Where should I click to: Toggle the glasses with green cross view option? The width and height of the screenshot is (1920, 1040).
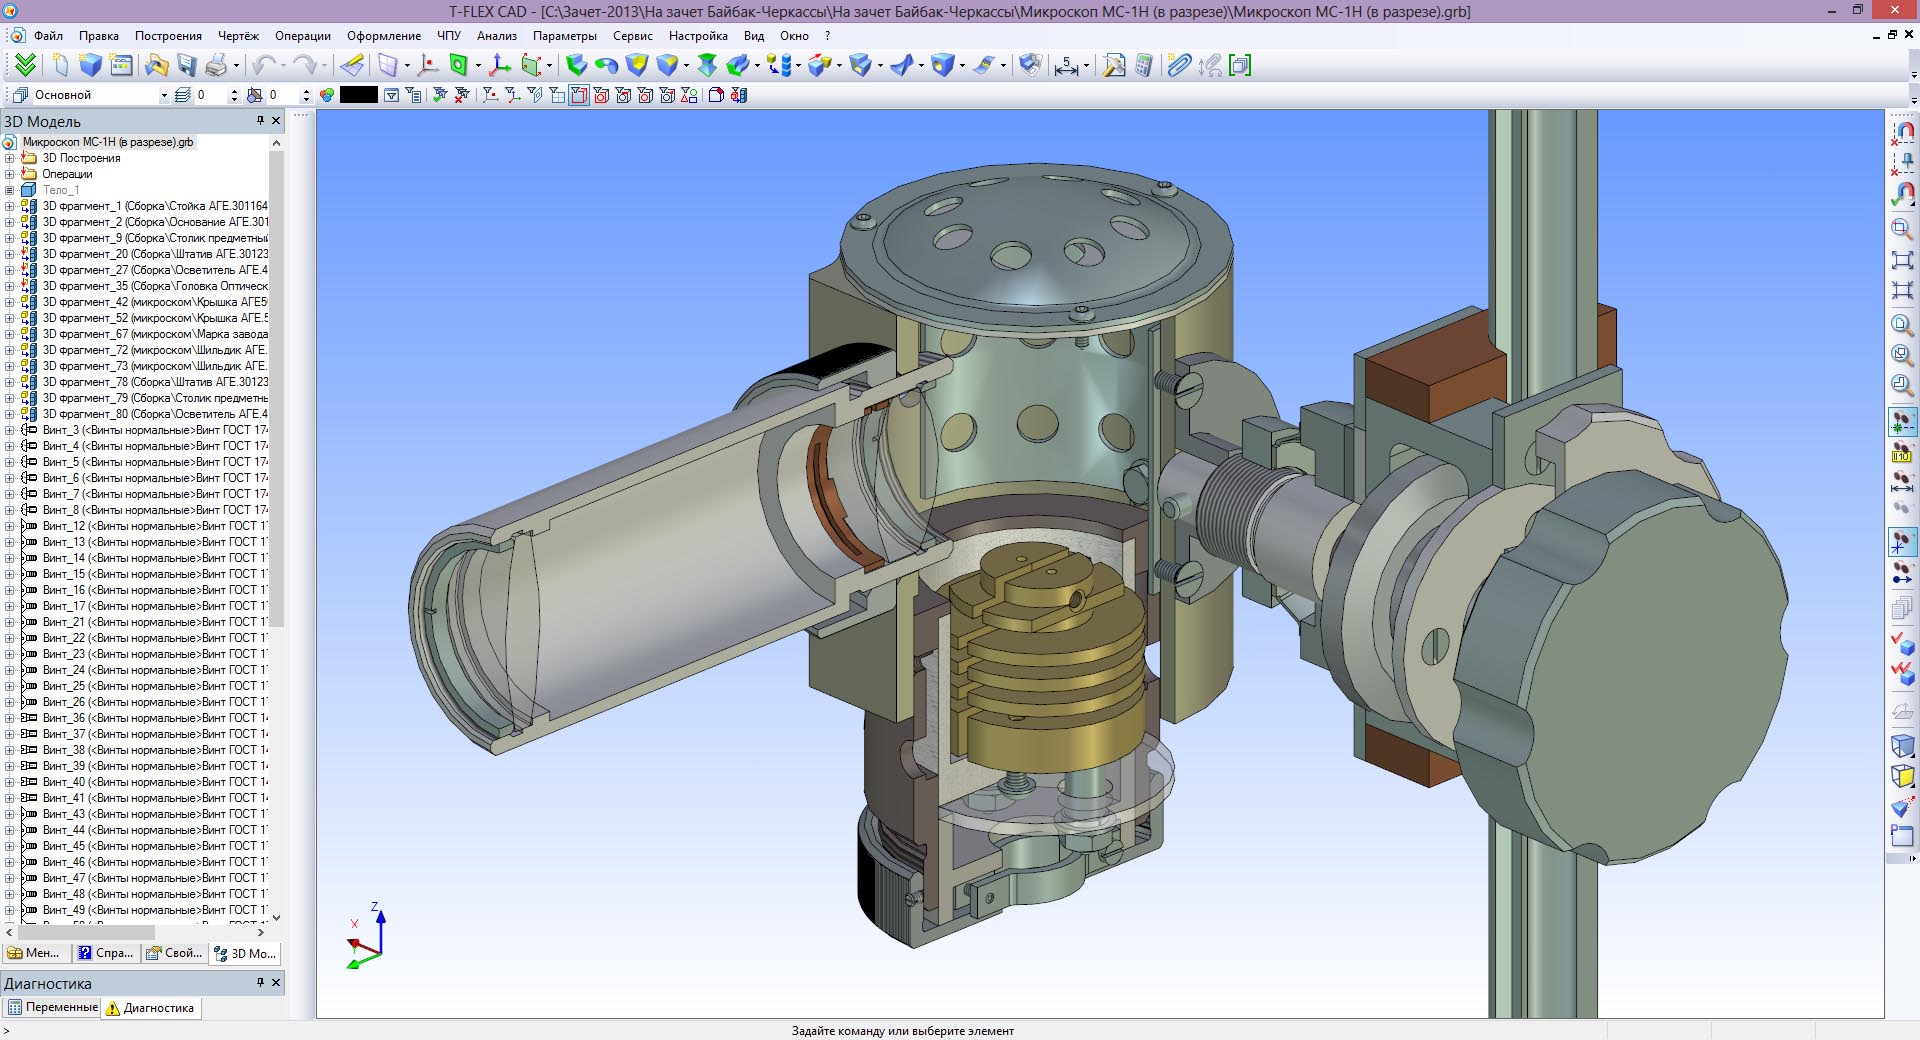pyautogui.click(x=1902, y=421)
